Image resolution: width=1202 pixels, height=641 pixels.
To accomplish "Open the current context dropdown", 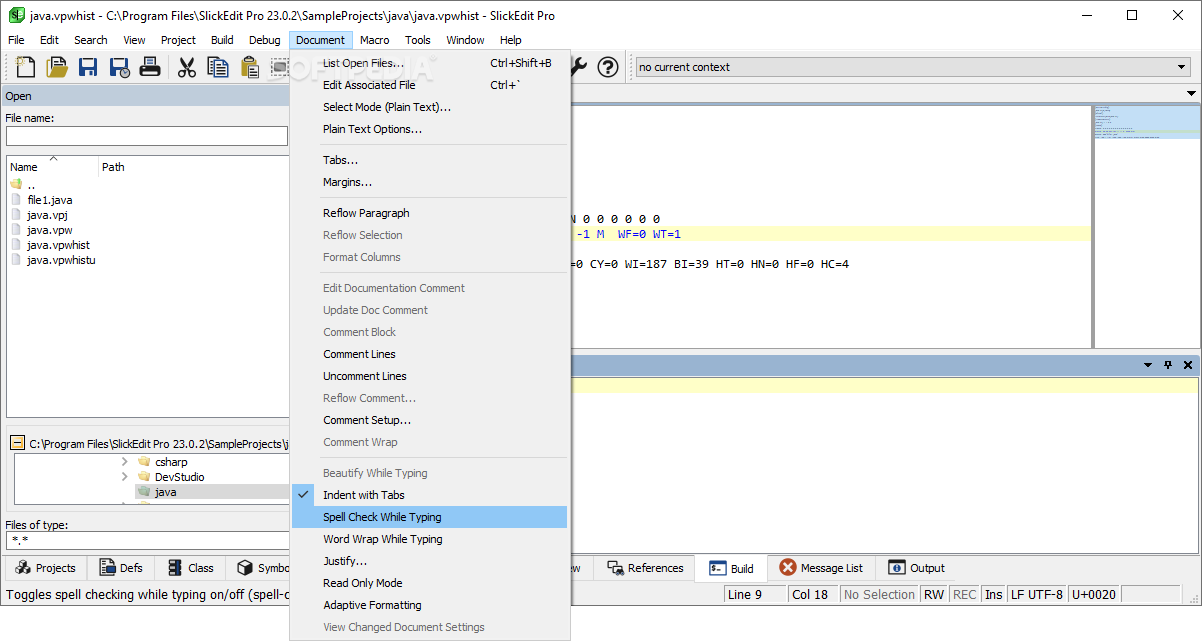I will tap(1181, 67).
